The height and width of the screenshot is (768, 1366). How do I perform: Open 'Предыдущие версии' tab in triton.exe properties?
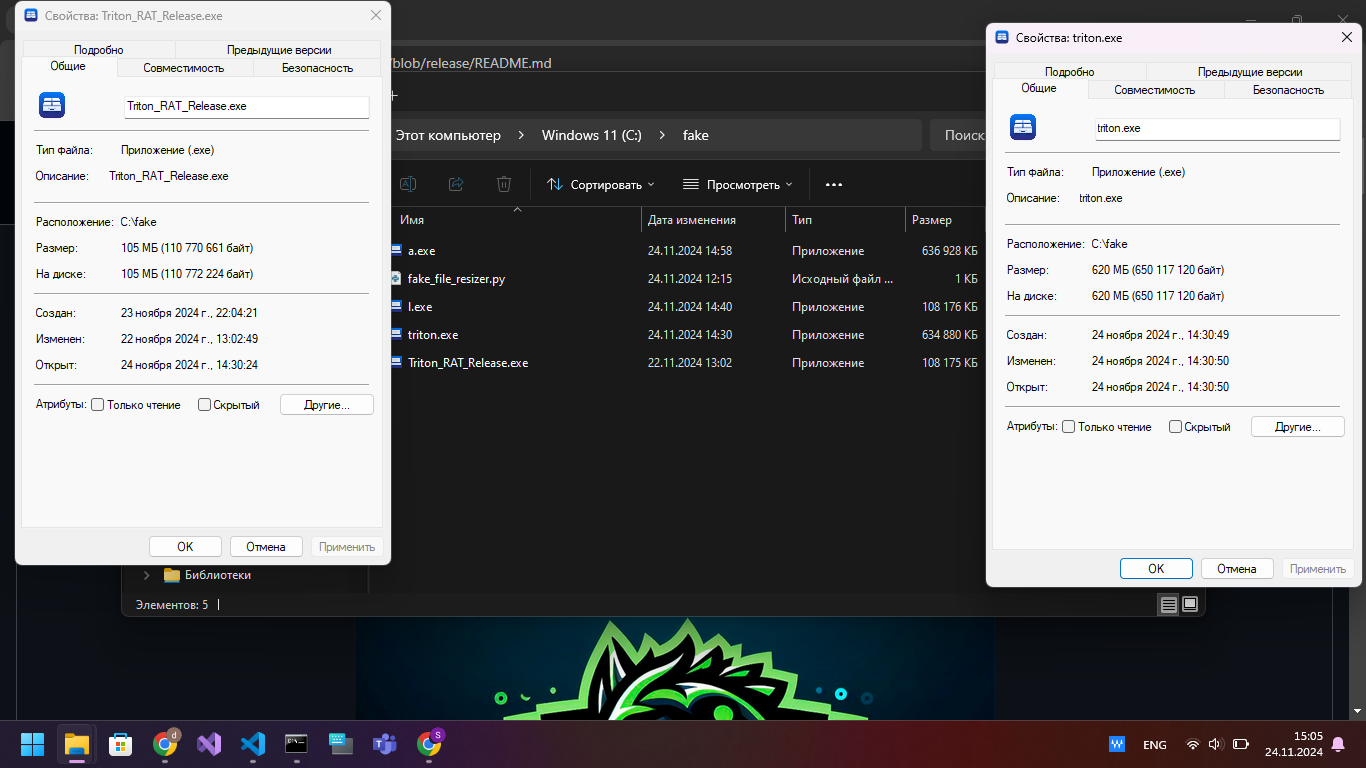[1250, 72]
